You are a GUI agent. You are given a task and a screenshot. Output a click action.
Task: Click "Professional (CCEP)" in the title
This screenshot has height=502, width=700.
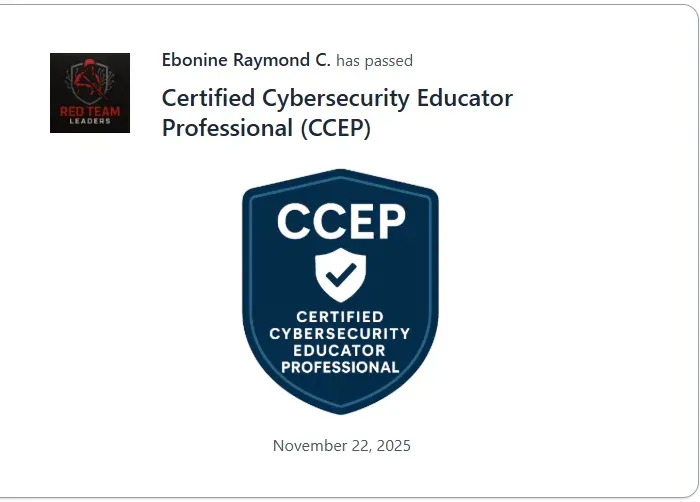point(266,129)
